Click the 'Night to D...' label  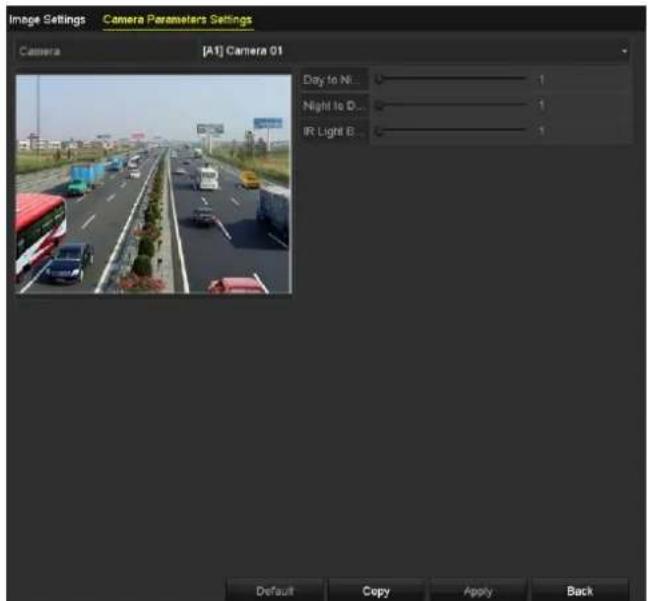(x=334, y=106)
